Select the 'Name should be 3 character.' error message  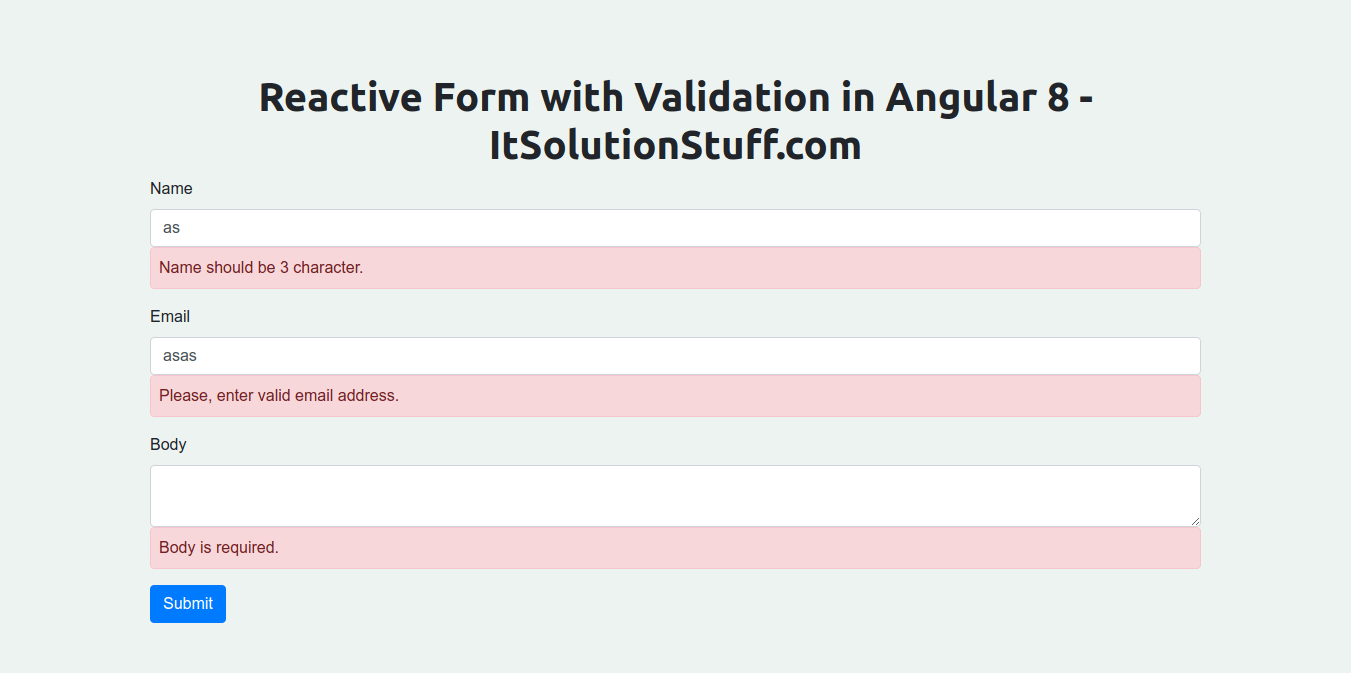[x=261, y=267]
